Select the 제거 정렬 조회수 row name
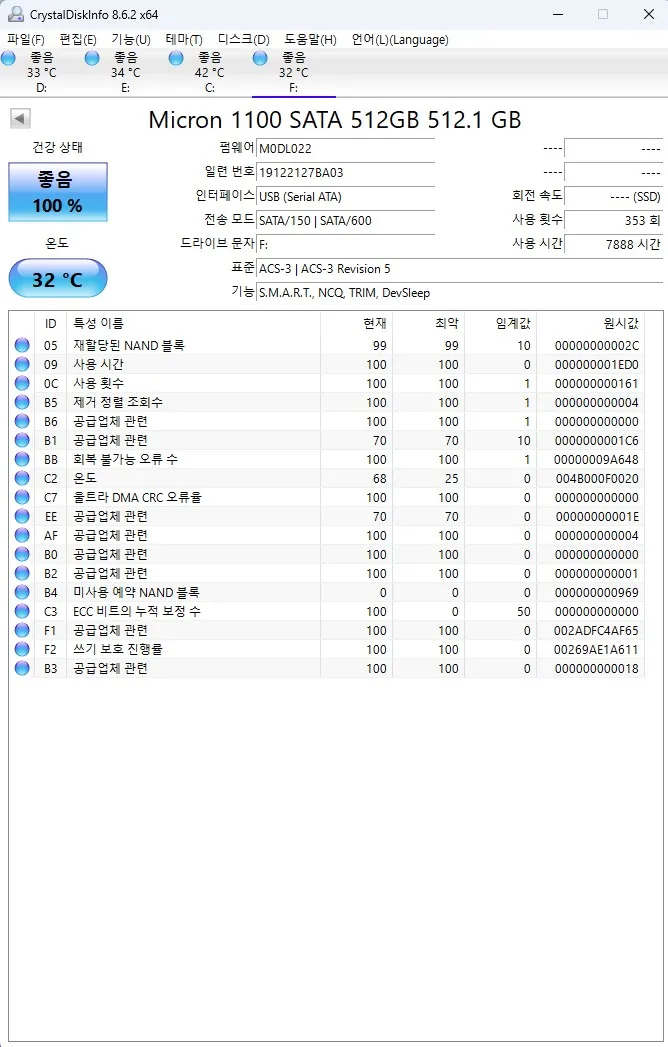Image resolution: width=668 pixels, height=1047 pixels. tap(118, 402)
